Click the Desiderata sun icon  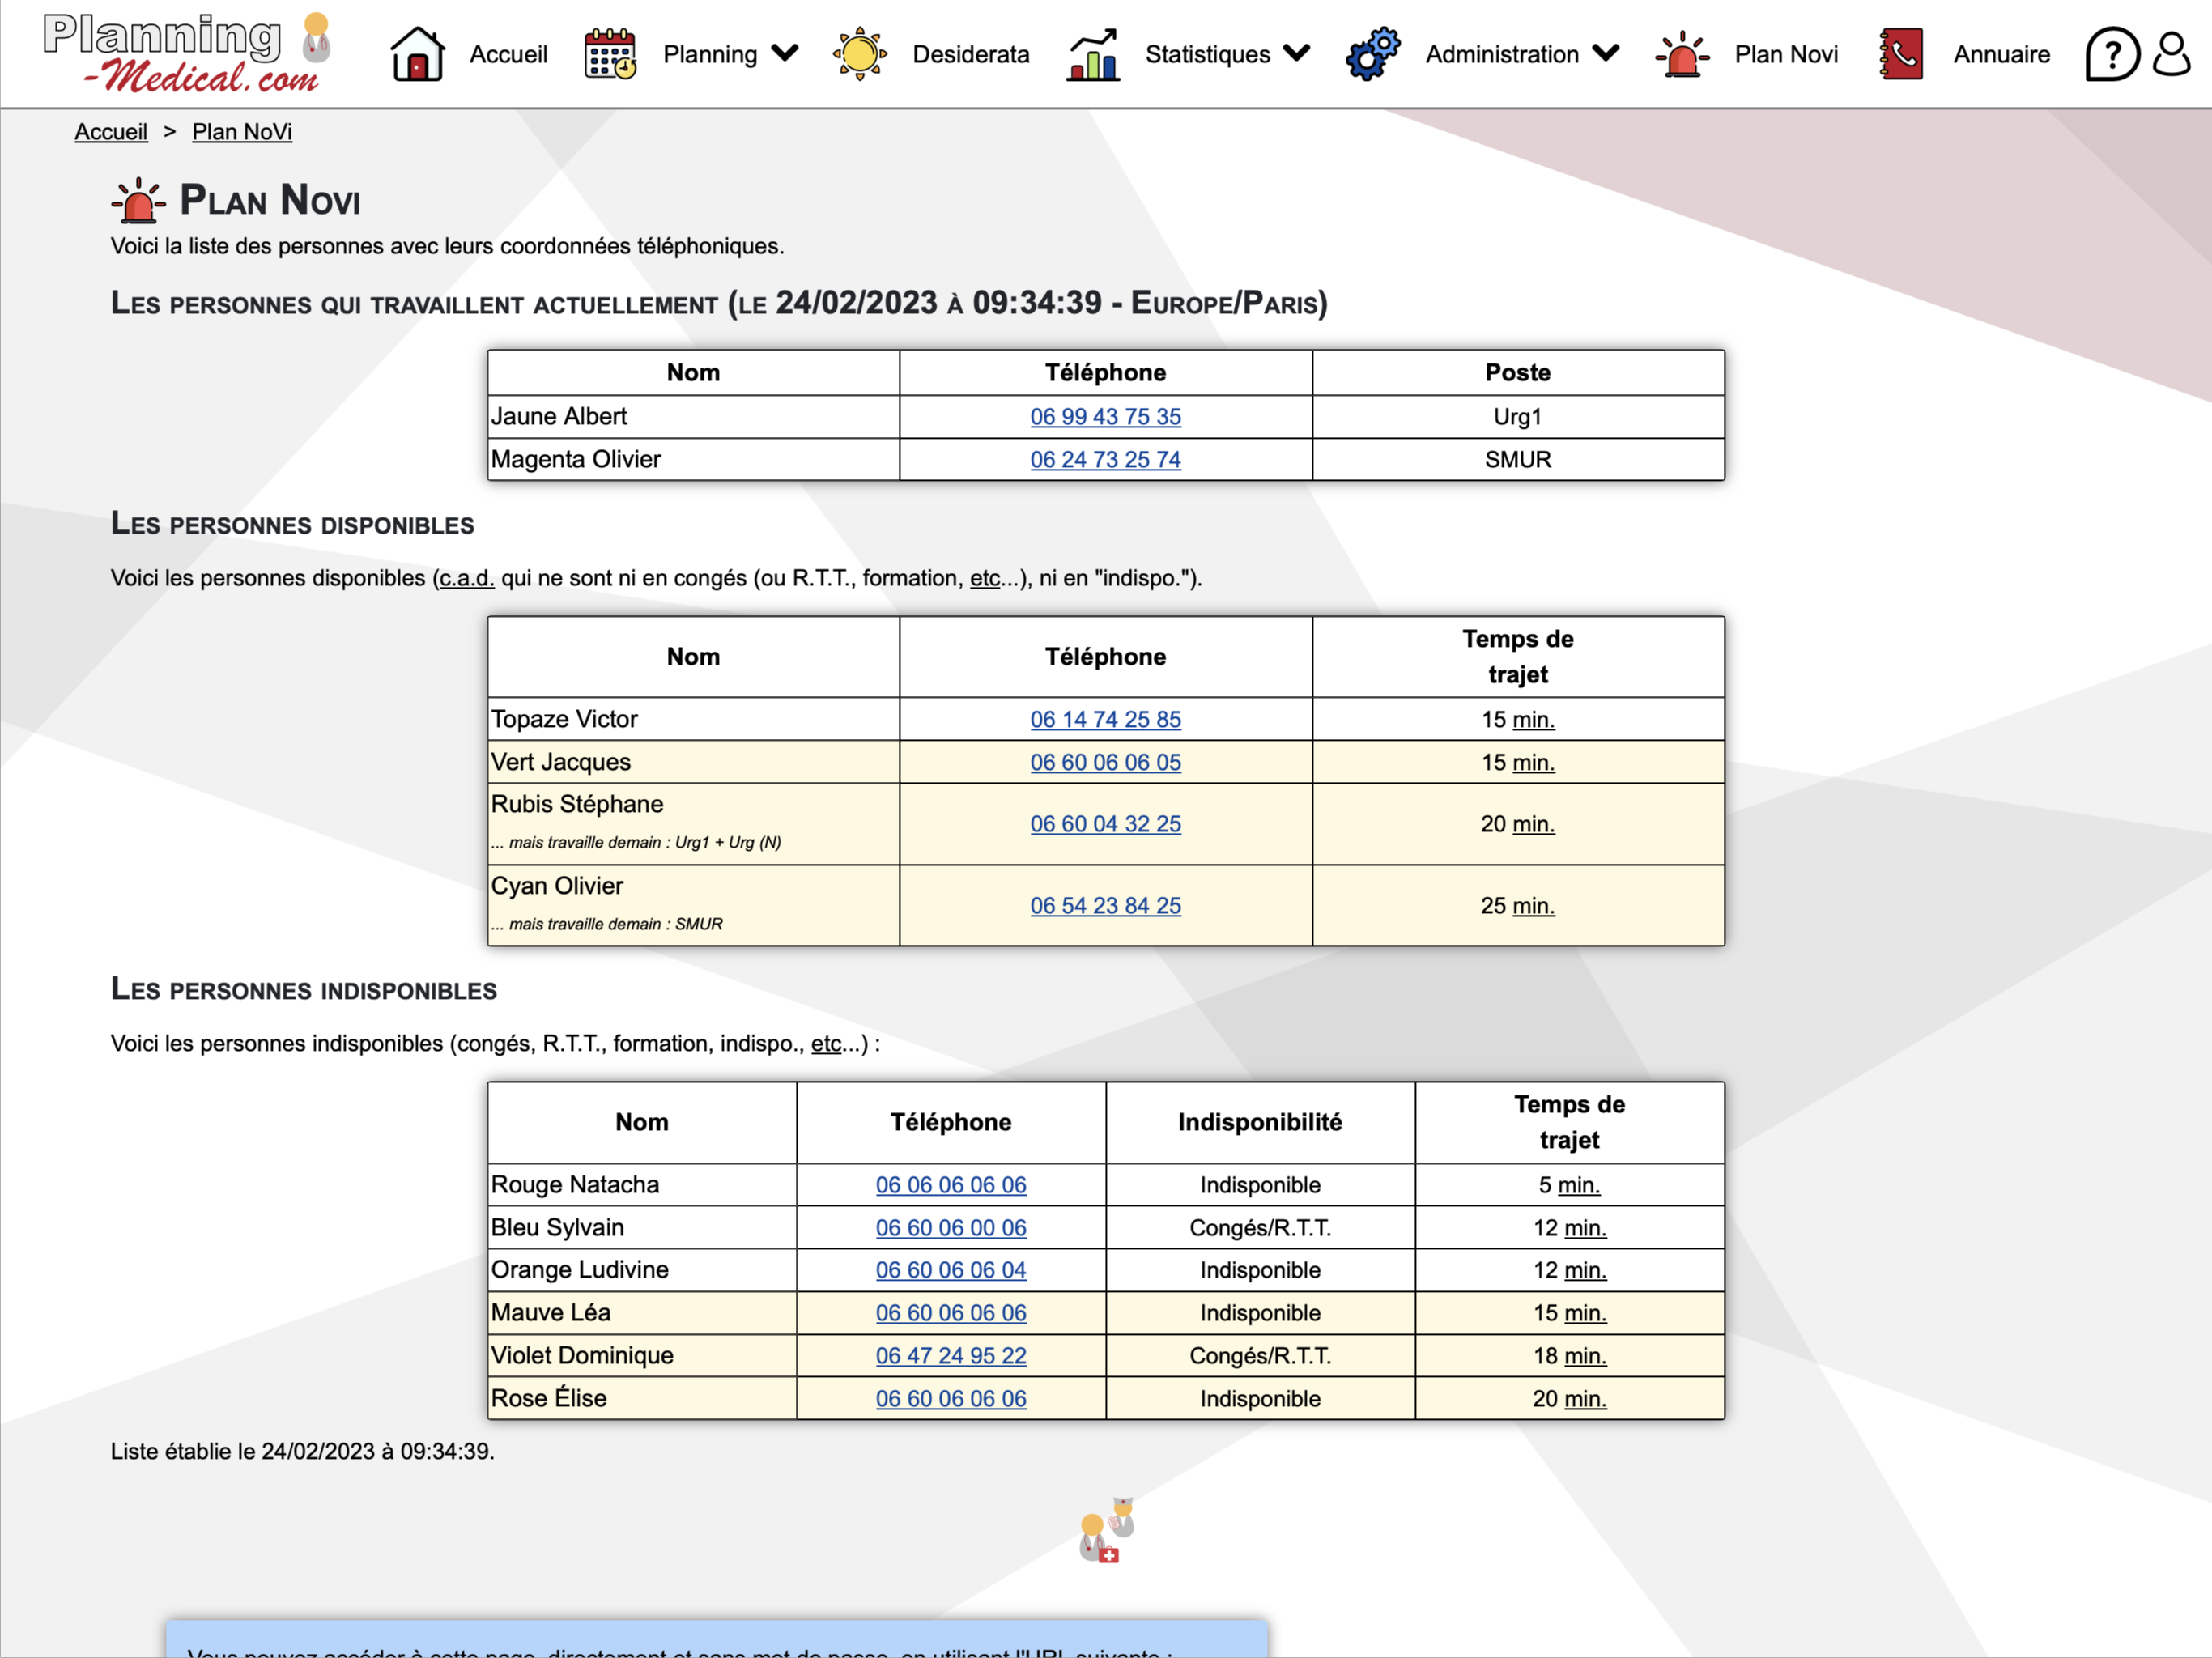859,54
